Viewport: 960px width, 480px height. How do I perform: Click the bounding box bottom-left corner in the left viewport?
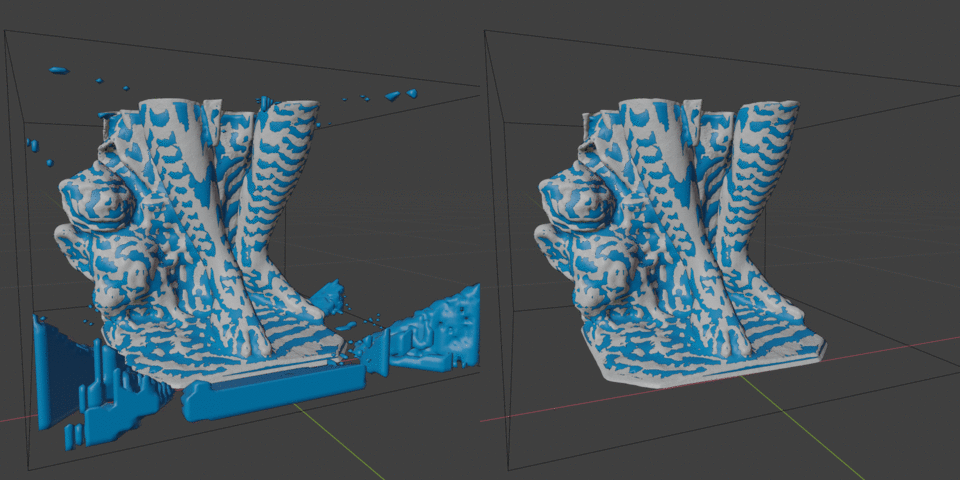pyautogui.click(x=29, y=468)
